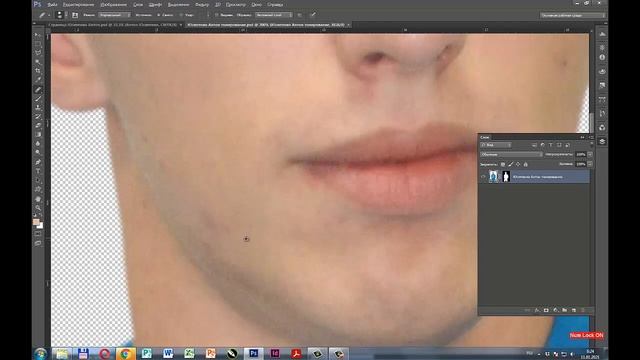Set the background color swatch
The width and height of the screenshot is (640, 360).
[x=40, y=225]
